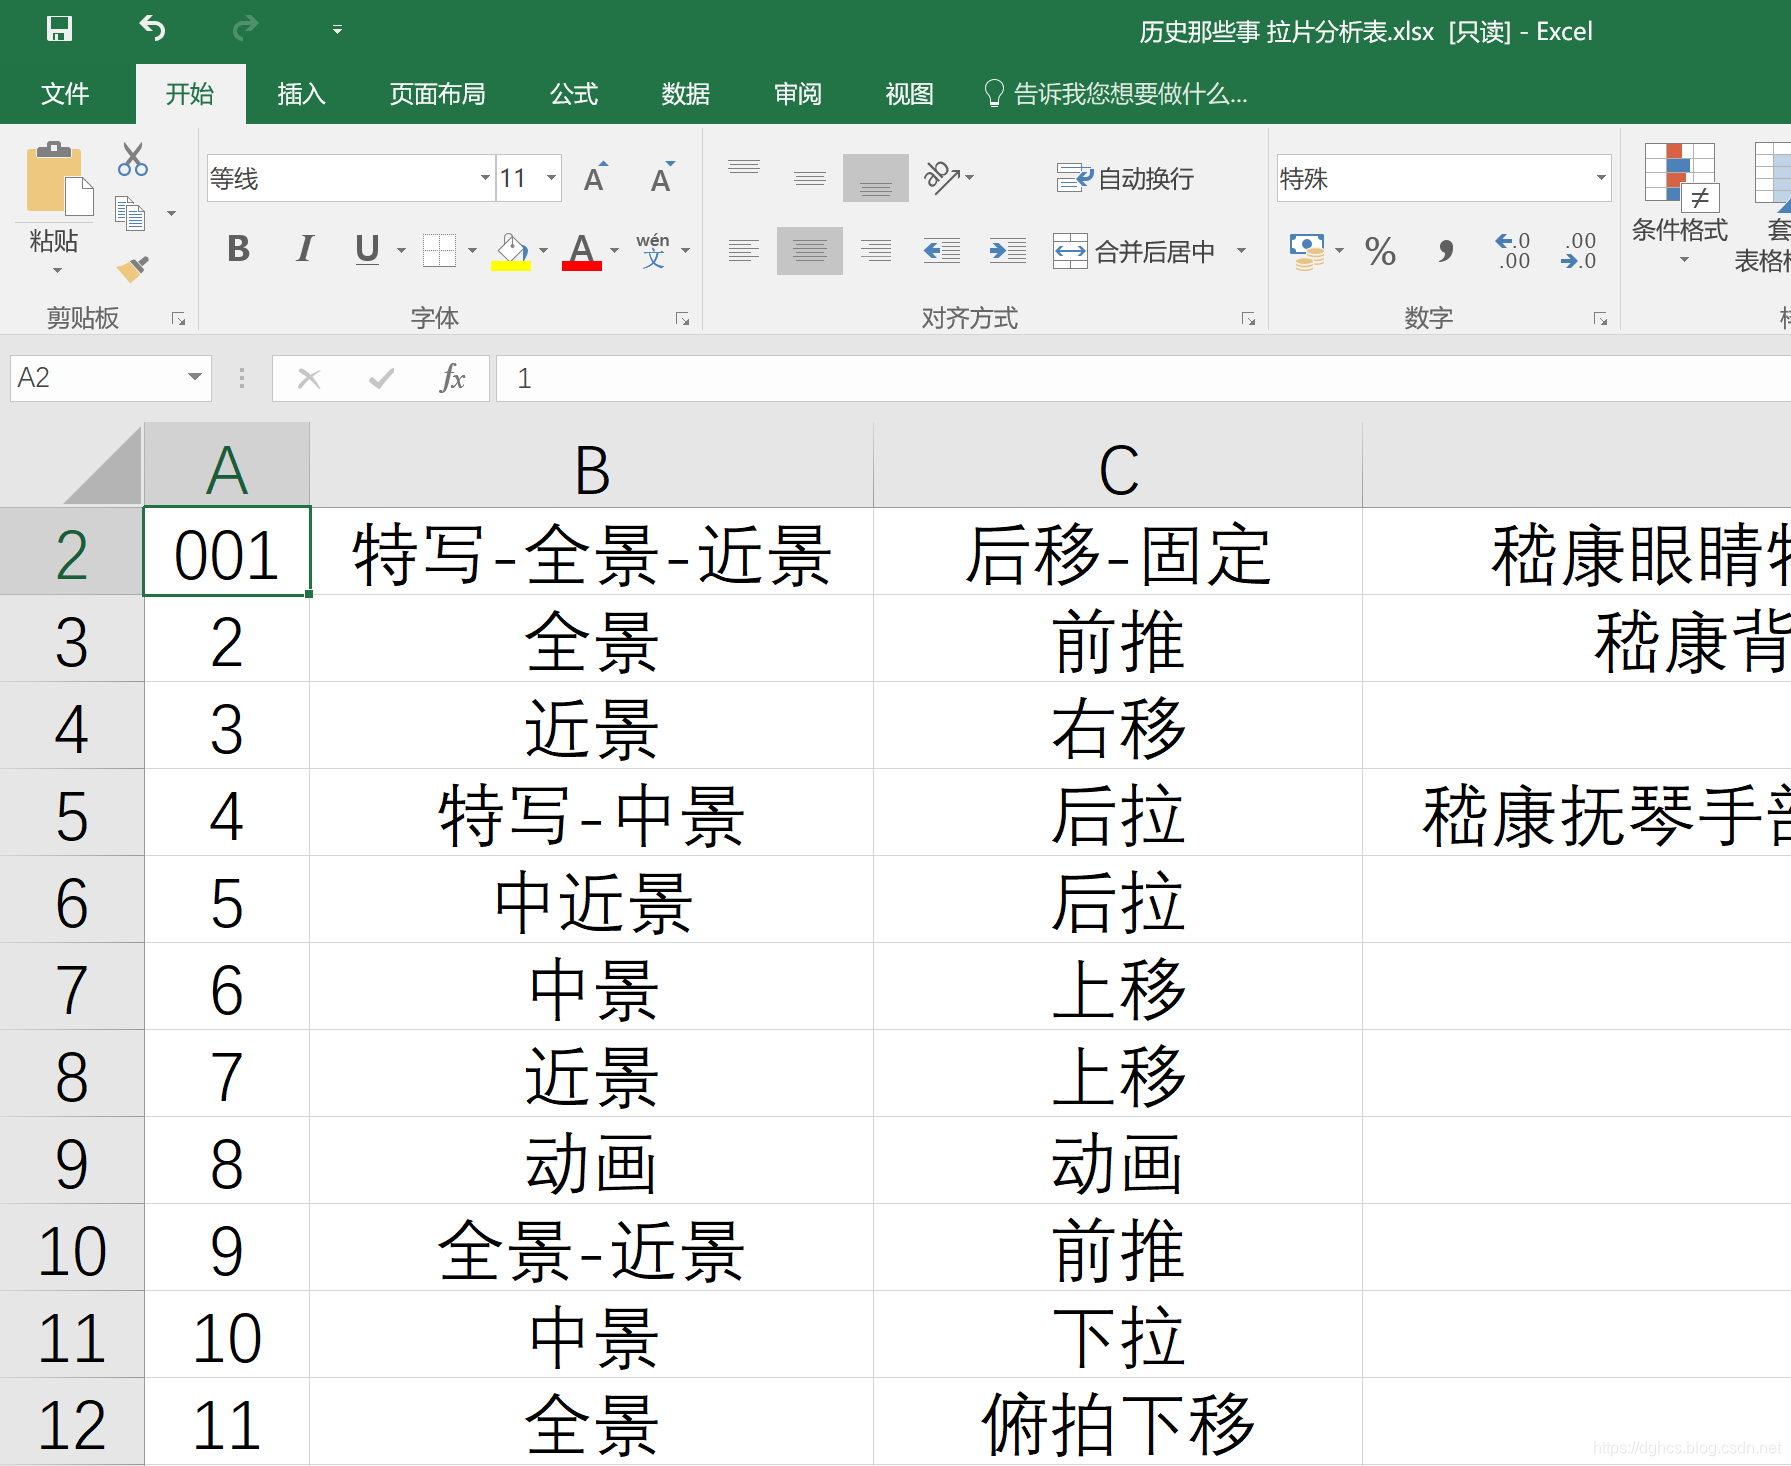Click the cell borders icon
Image resolution: width=1791 pixels, height=1466 pixels.
(439, 250)
